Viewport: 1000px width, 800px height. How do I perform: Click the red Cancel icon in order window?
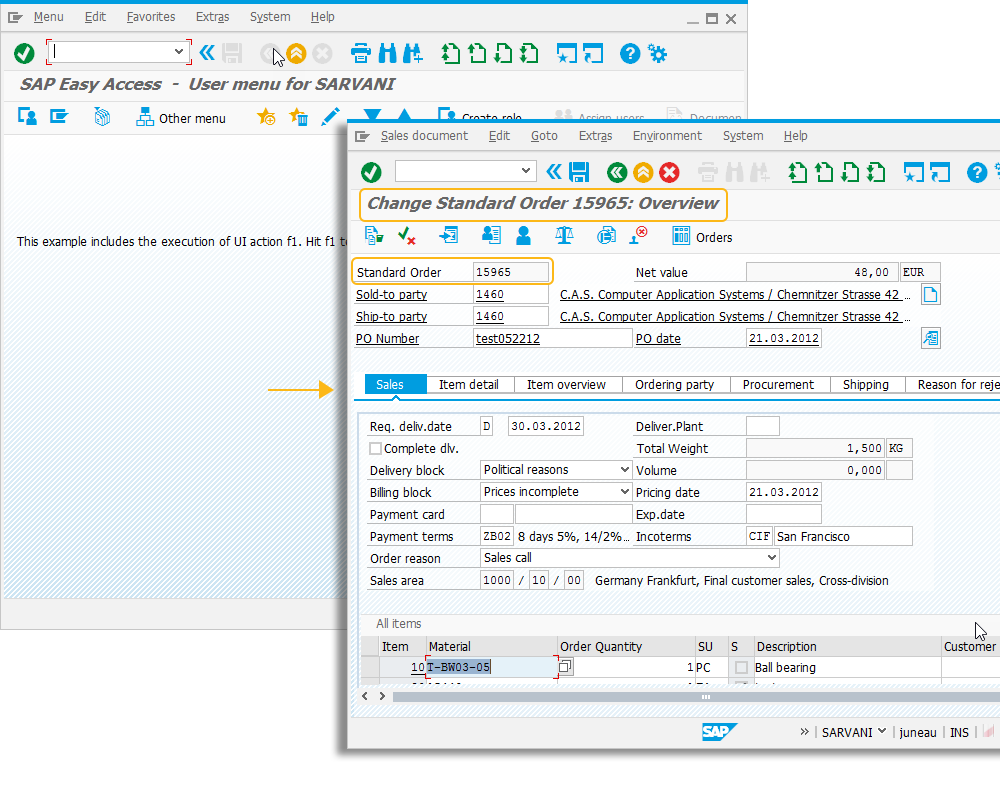pos(669,172)
